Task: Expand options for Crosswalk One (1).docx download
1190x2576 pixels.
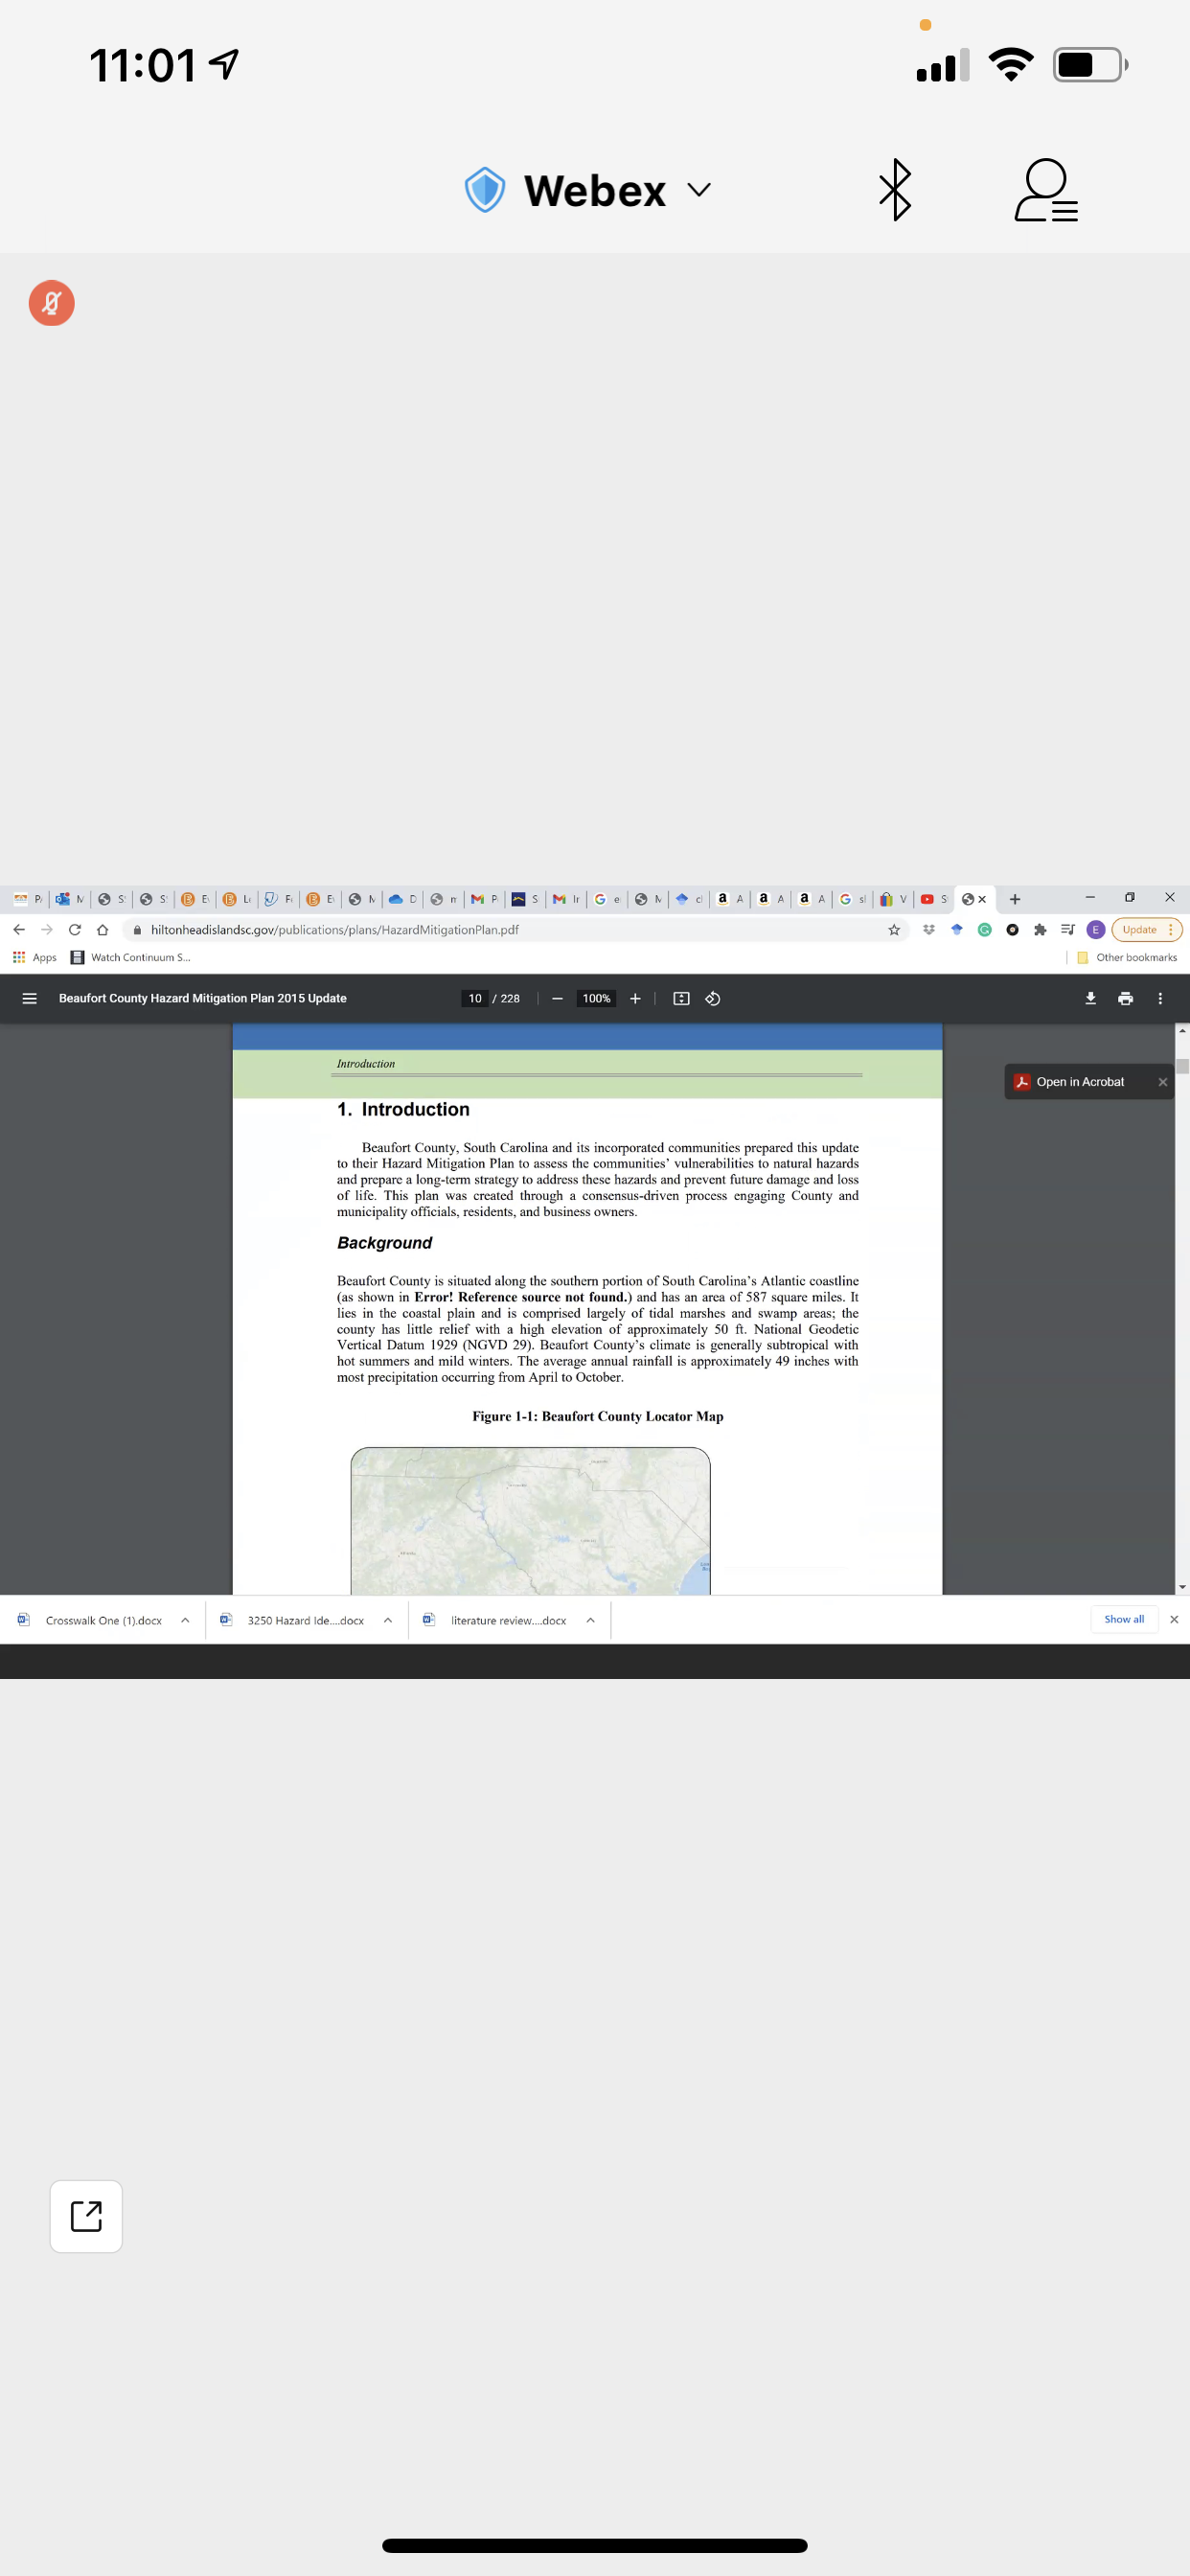Action: pos(185,1620)
